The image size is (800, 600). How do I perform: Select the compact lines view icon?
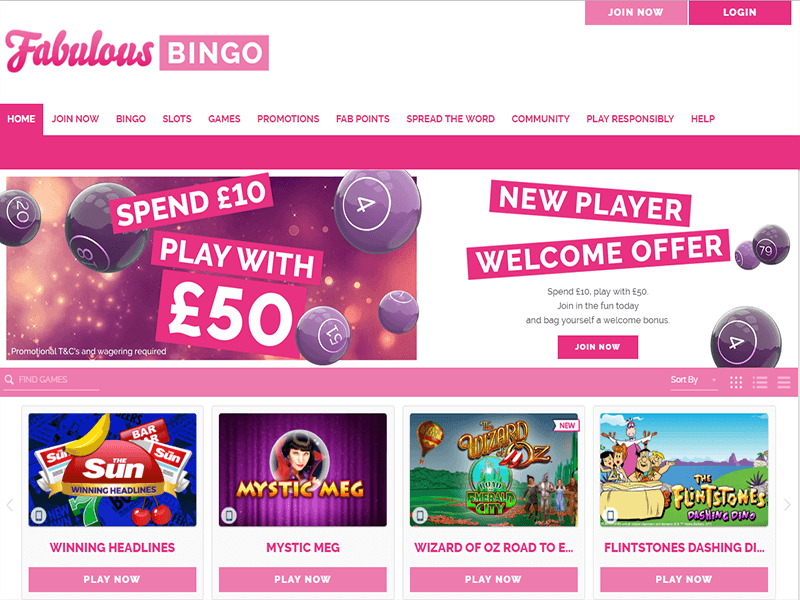coord(784,382)
